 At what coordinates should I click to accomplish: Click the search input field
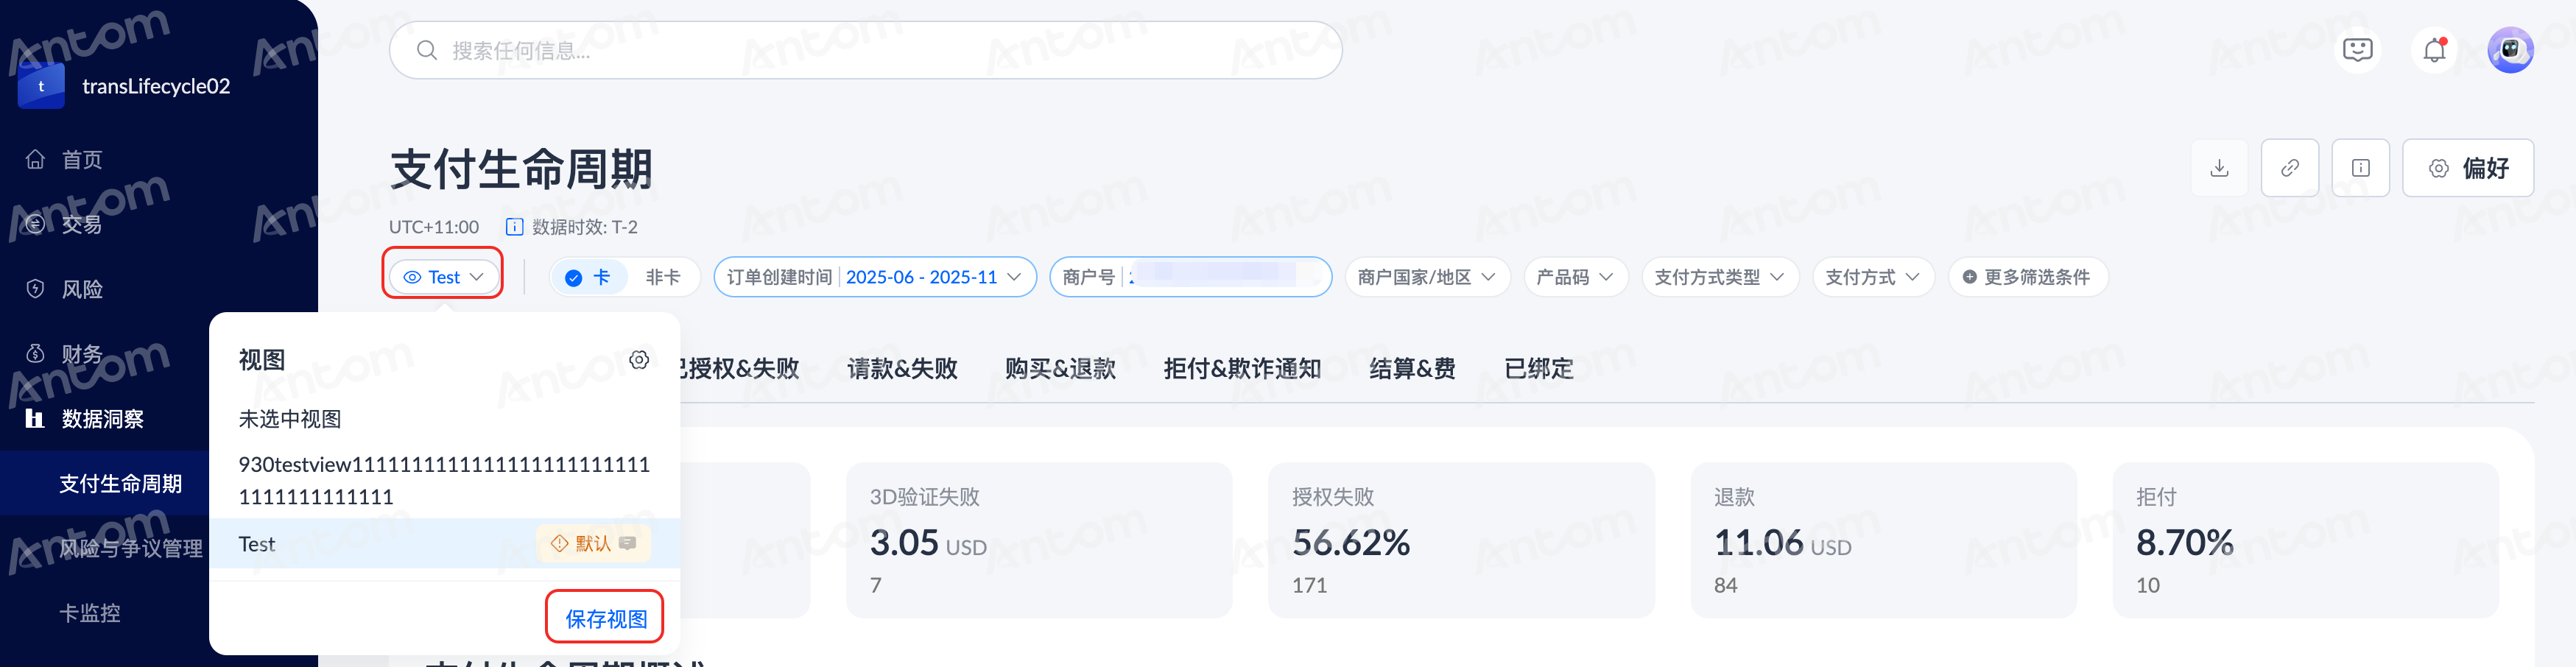[865, 50]
